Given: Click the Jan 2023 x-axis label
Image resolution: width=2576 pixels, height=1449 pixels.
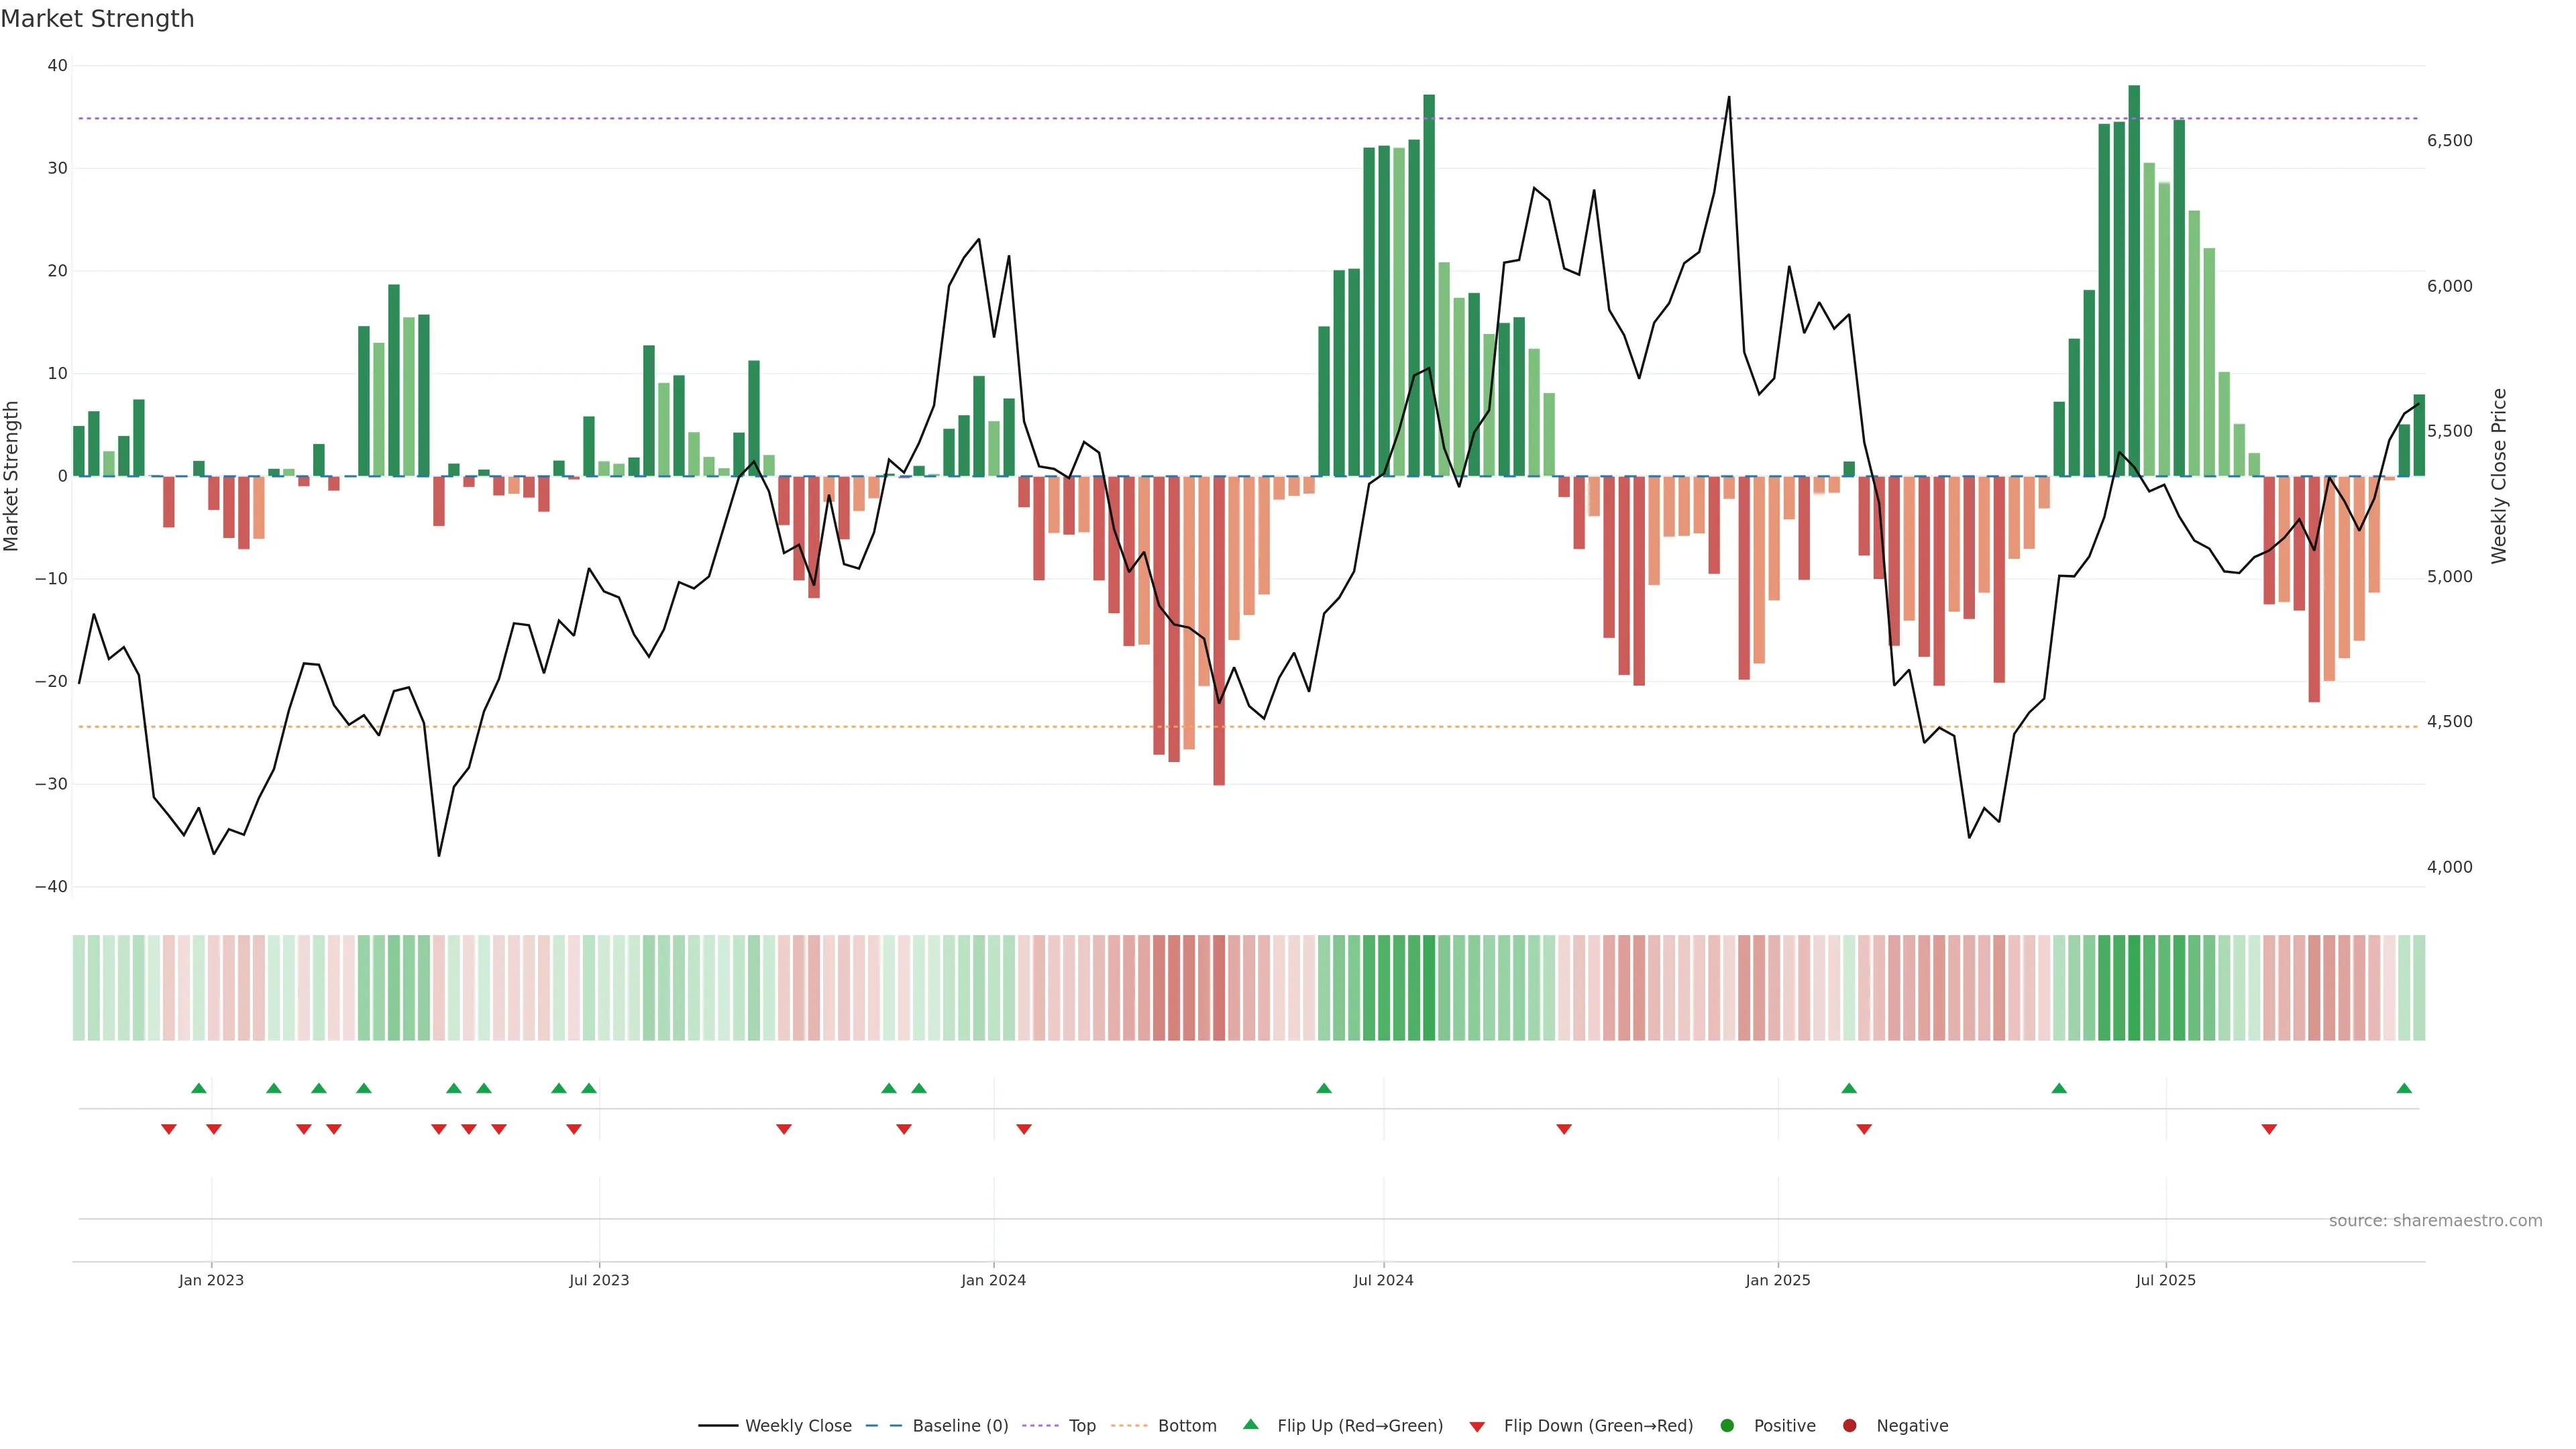Looking at the screenshot, I should point(211,1280).
